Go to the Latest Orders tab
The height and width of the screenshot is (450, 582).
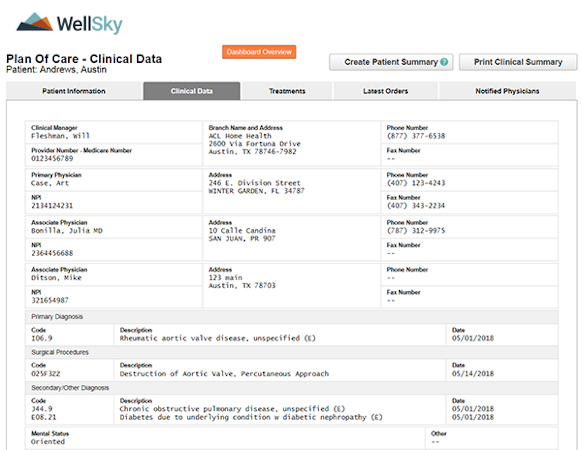(385, 91)
